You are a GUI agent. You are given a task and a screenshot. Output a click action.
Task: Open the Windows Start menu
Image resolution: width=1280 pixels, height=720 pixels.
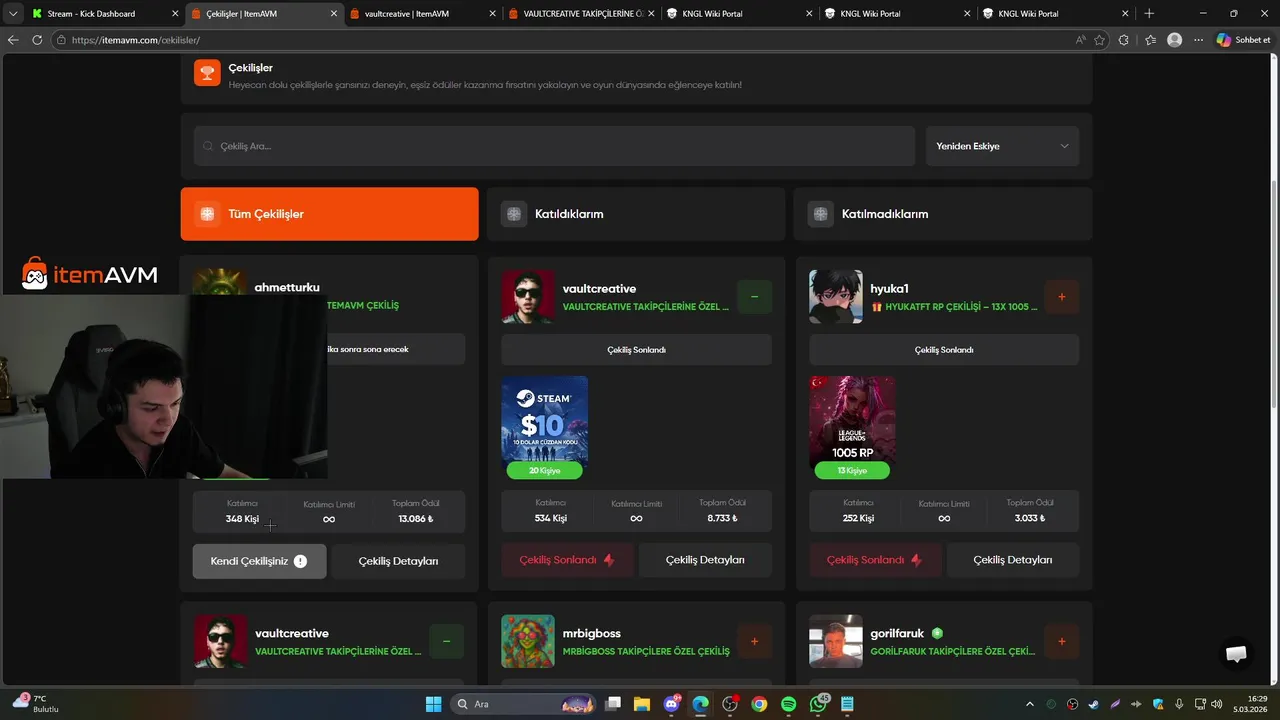[433, 704]
